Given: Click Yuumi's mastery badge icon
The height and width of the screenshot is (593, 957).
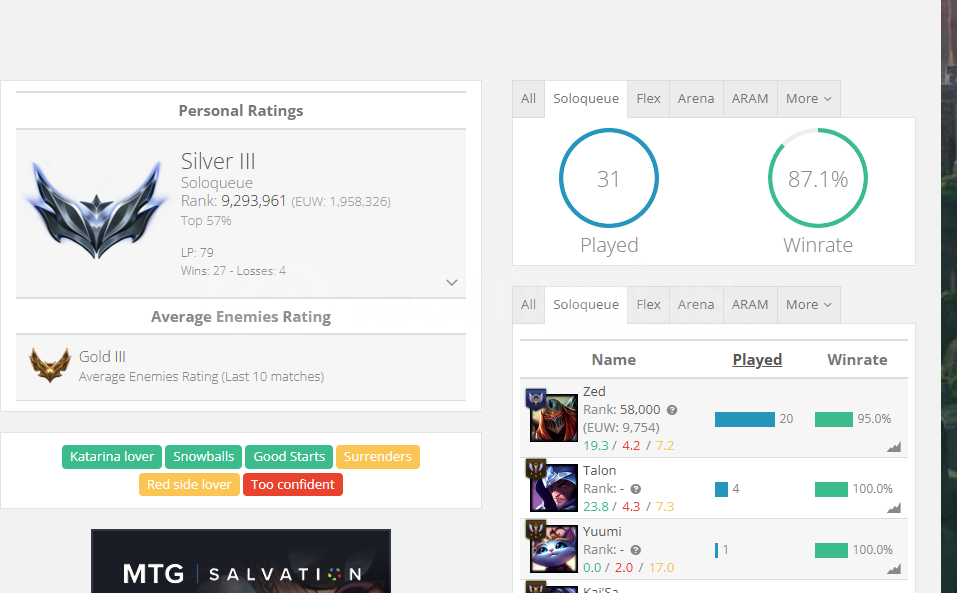Looking at the screenshot, I should [x=536, y=530].
